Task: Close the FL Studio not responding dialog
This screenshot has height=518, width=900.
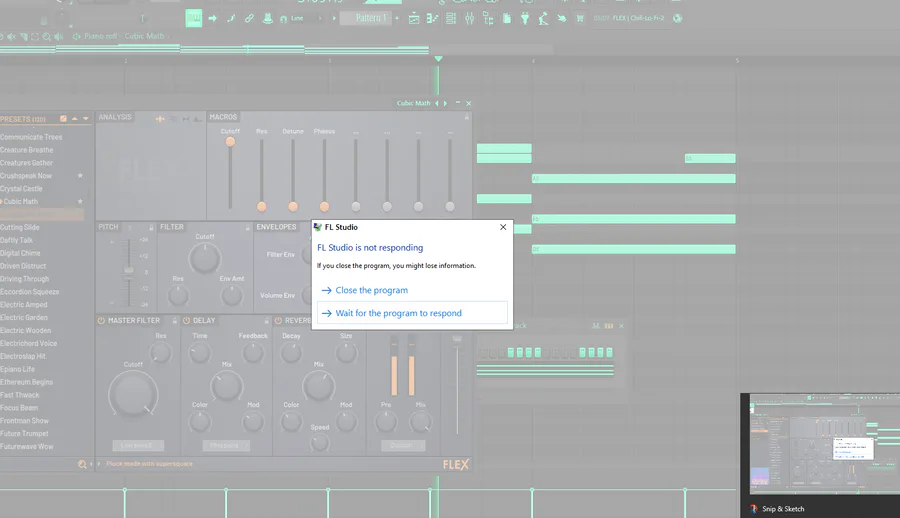Action: click(x=503, y=227)
